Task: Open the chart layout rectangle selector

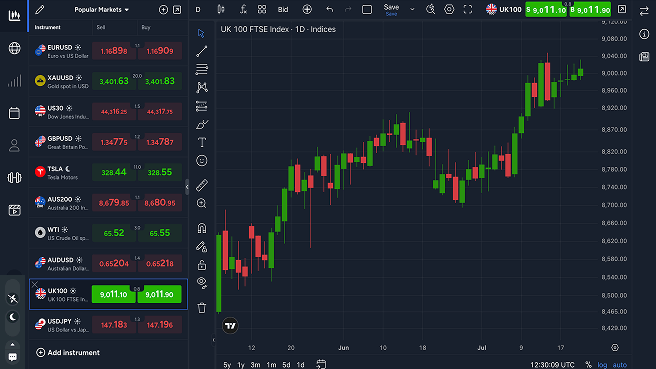Action: click(x=367, y=9)
